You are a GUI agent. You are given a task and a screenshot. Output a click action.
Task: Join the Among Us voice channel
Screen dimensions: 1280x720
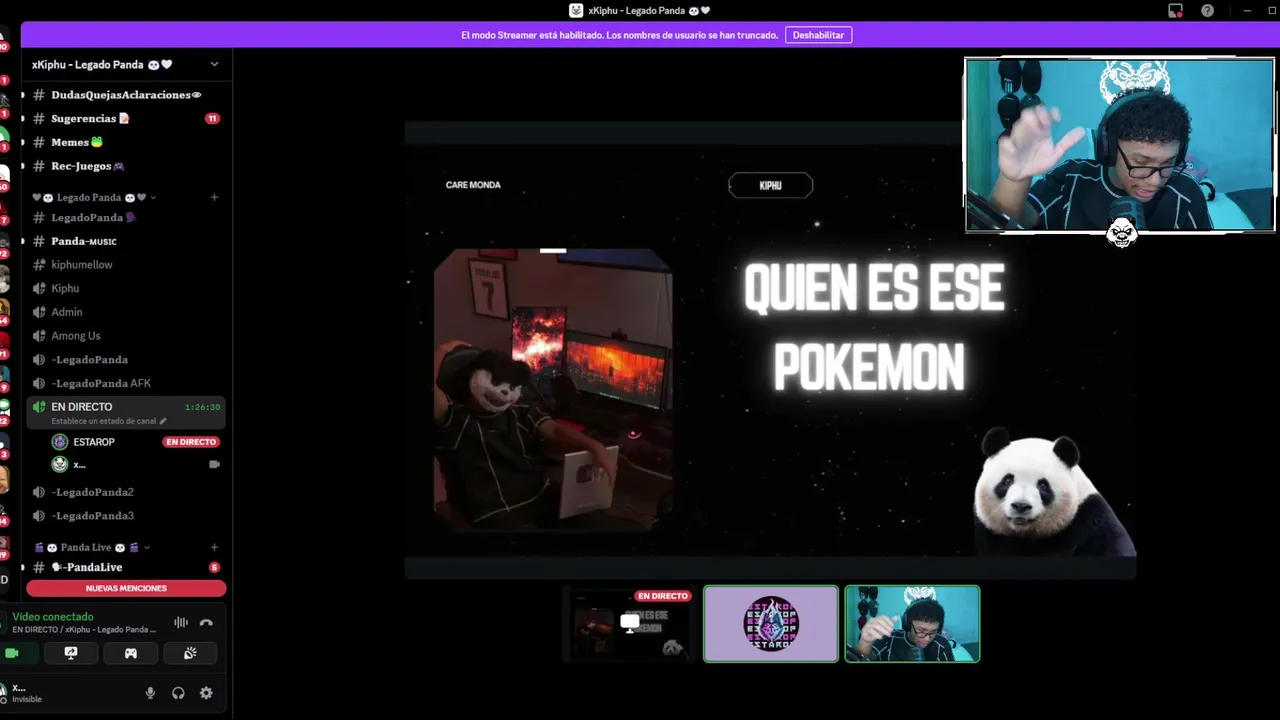[x=126, y=336]
